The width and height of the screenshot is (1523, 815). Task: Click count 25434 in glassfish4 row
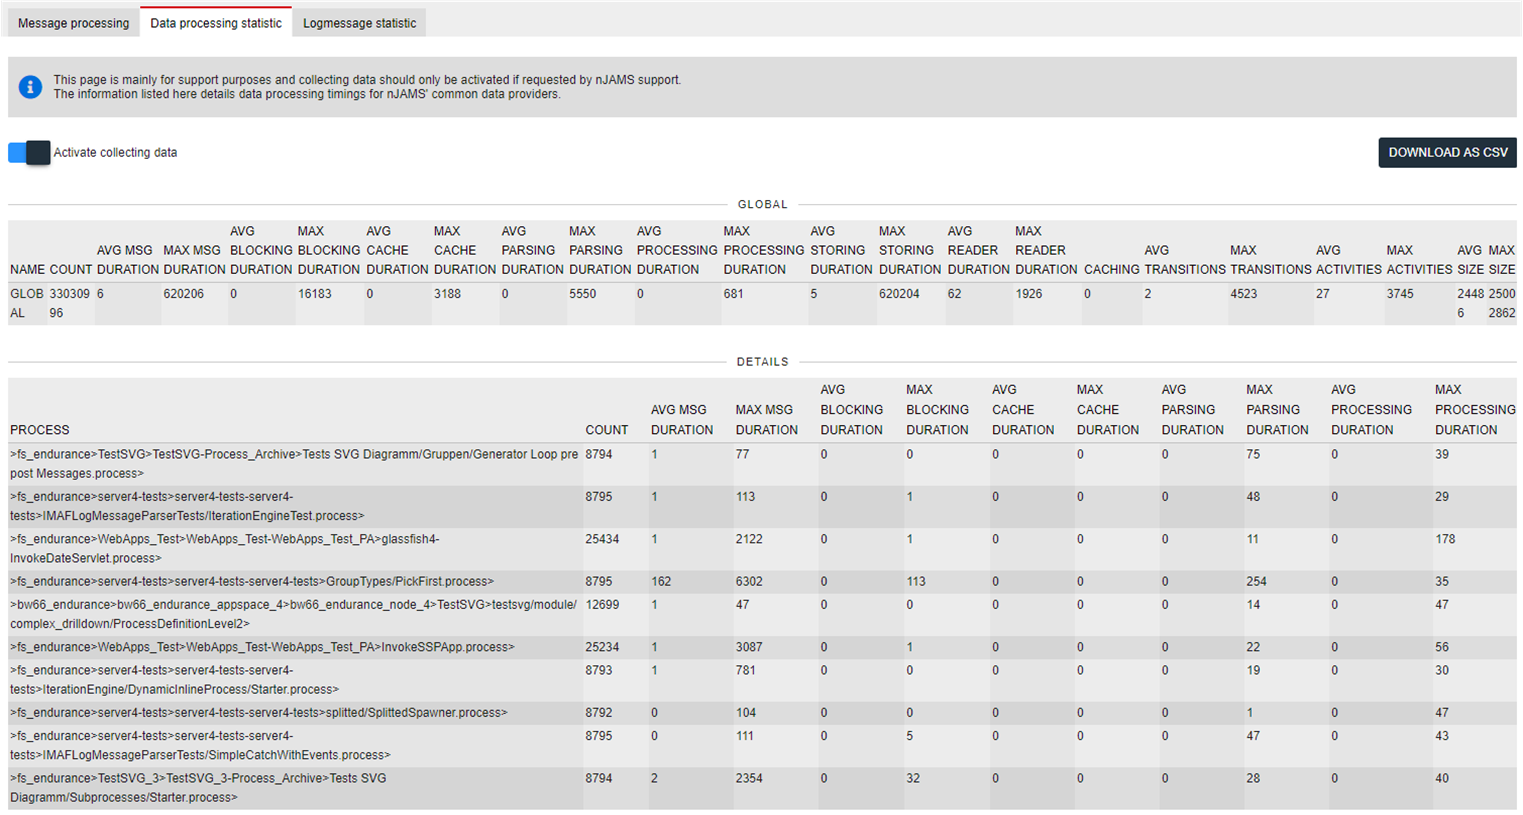(602, 539)
